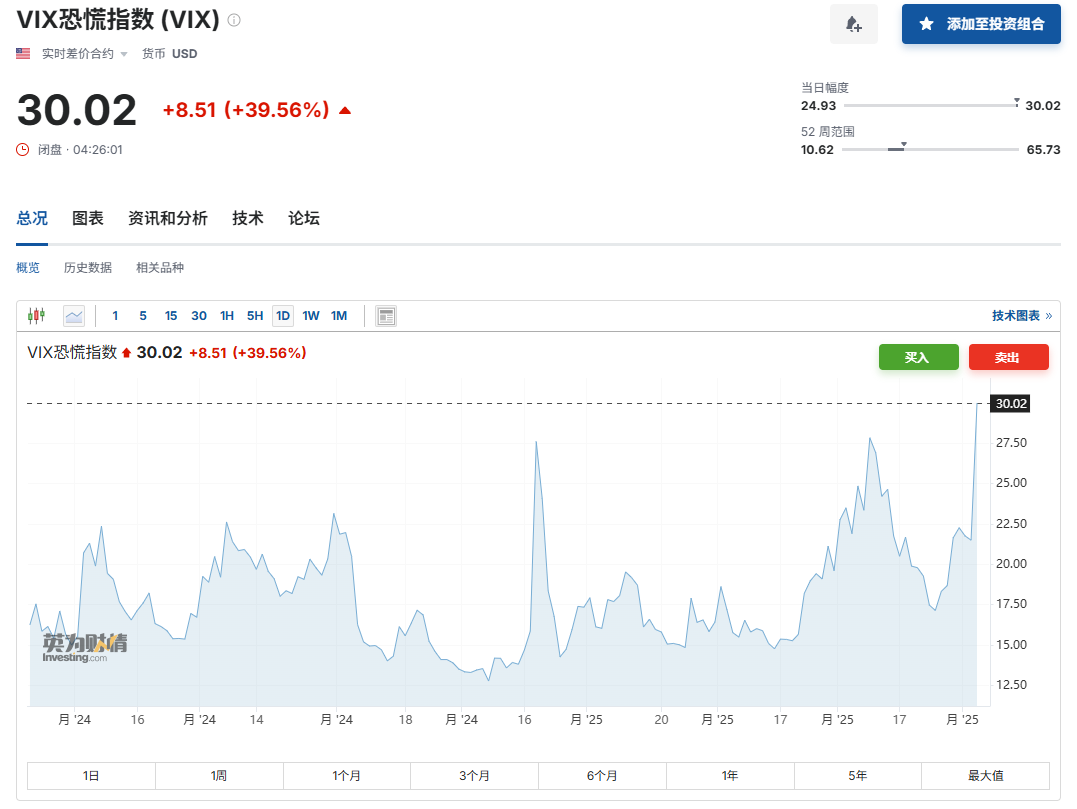Switch to the 图表 tab
This screenshot has width=1077, height=809.
coord(88,218)
